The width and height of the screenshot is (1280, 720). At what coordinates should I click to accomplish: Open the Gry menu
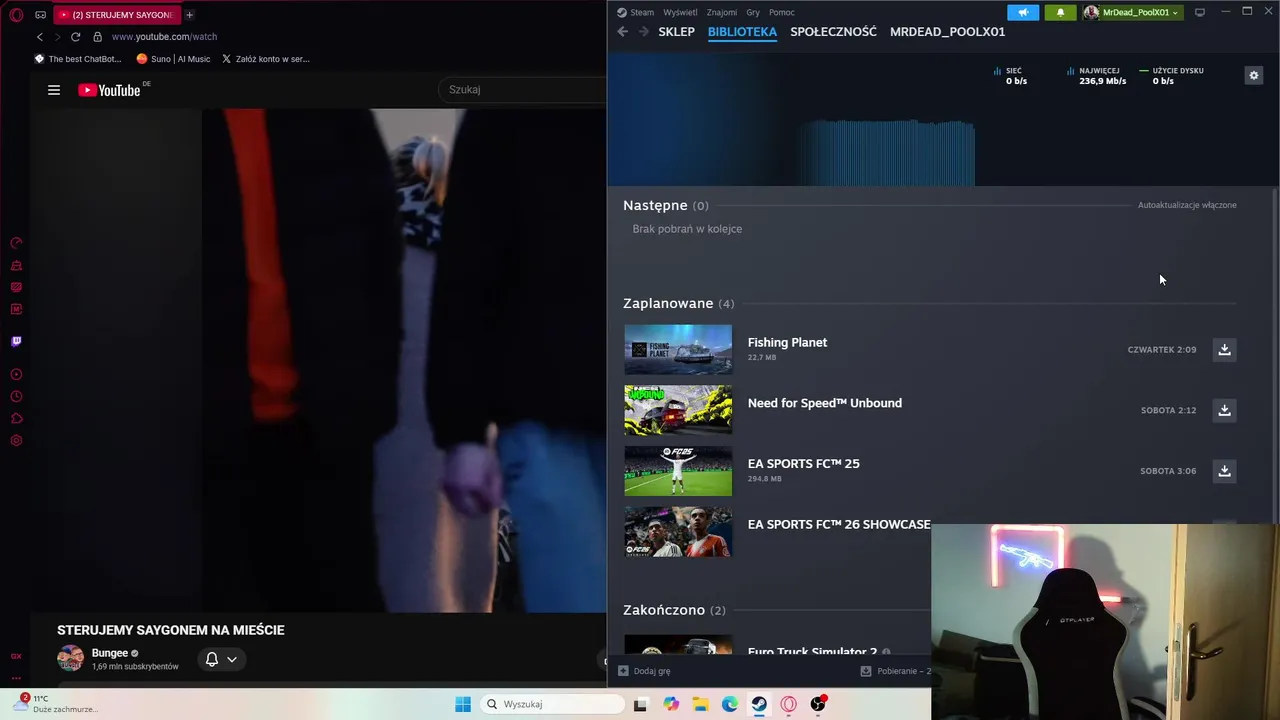[x=753, y=12]
